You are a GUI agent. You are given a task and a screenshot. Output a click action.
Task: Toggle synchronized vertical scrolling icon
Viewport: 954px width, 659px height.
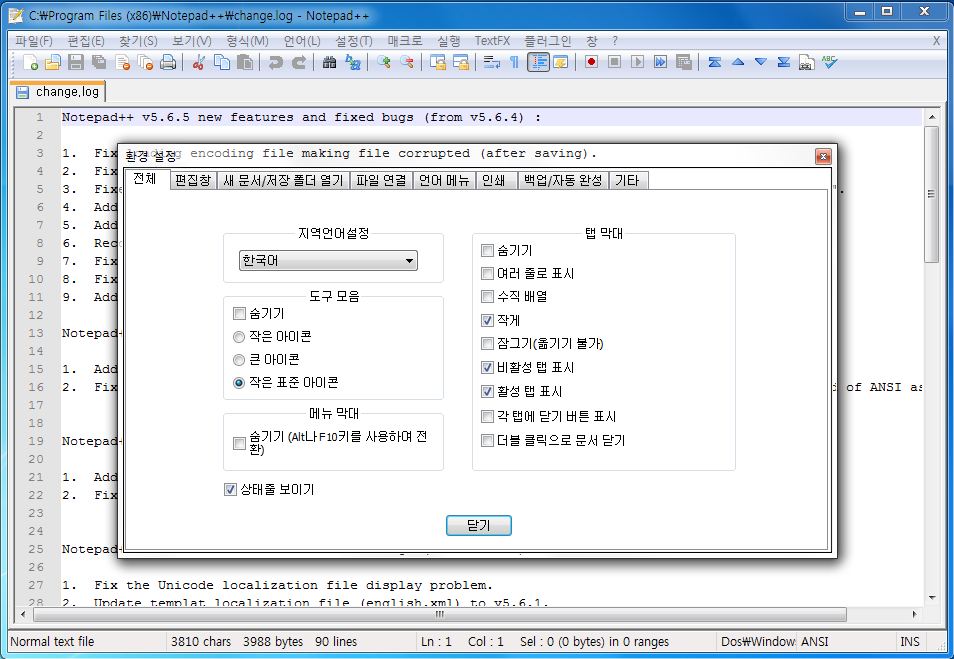(x=437, y=62)
